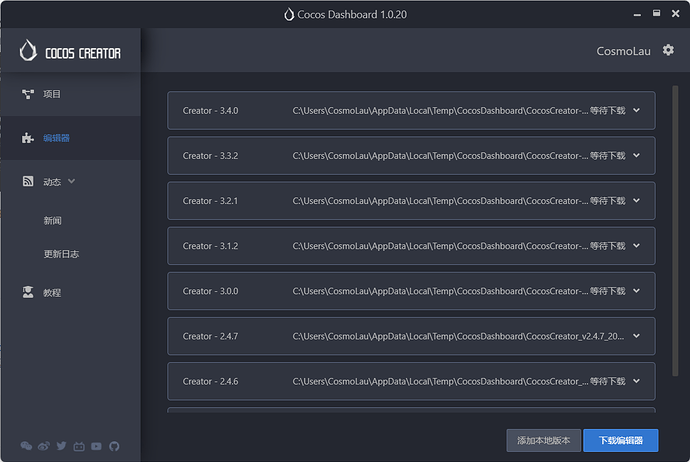Open the 项目 projects tab
Screen dimensions: 690x462
point(70,94)
